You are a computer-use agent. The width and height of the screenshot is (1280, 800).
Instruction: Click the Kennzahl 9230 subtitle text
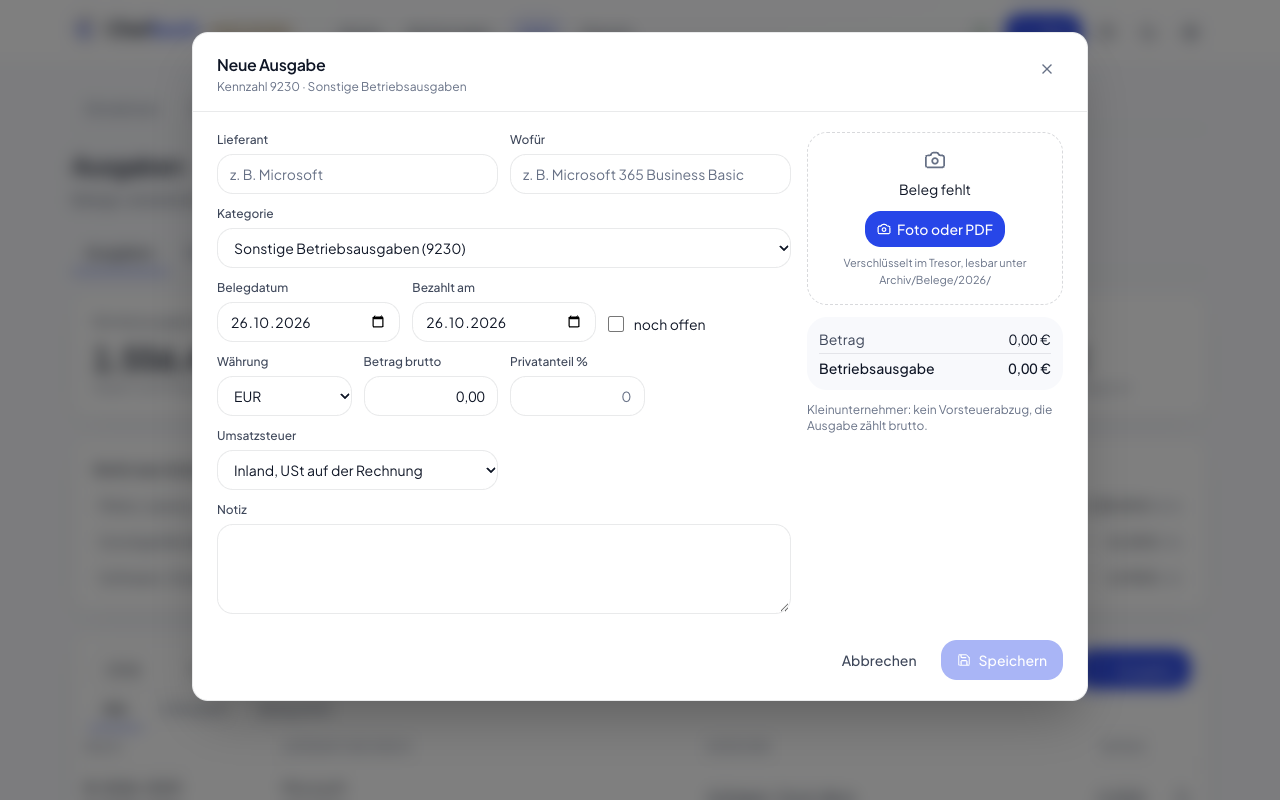(x=342, y=87)
